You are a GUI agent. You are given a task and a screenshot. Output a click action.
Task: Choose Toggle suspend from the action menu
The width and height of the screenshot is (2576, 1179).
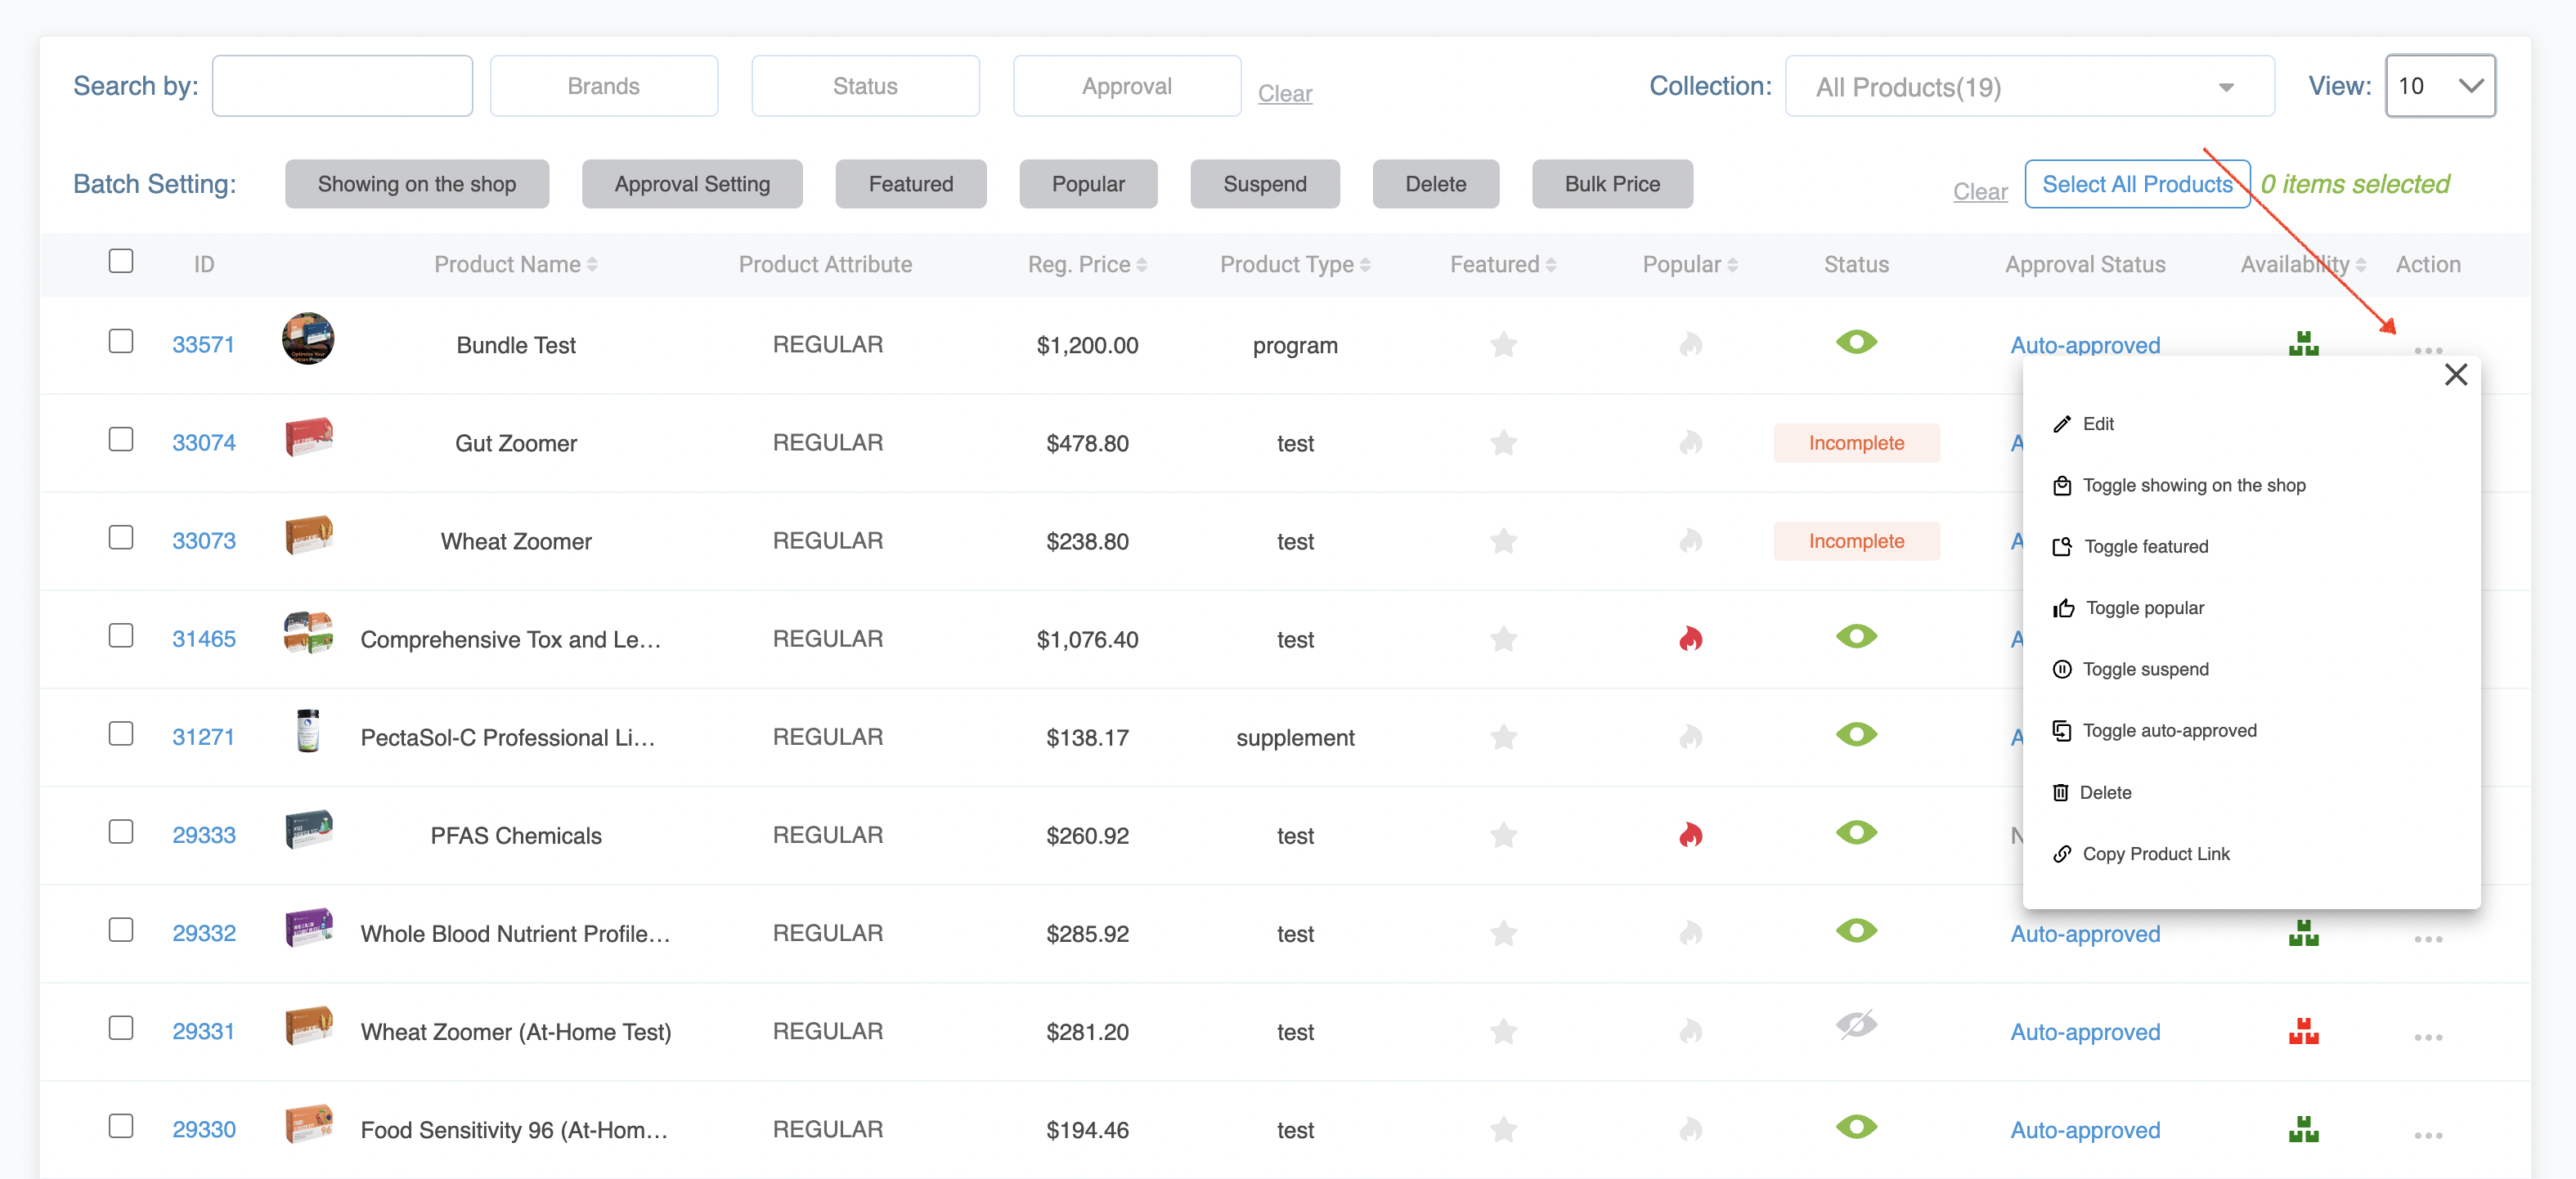(x=2146, y=669)
